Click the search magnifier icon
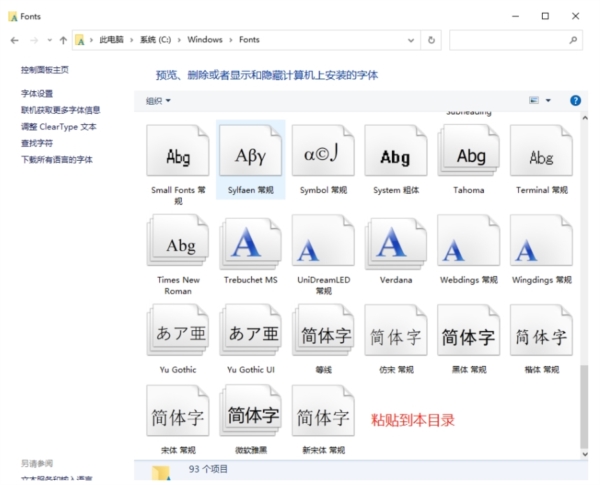 tap(573, 40)
